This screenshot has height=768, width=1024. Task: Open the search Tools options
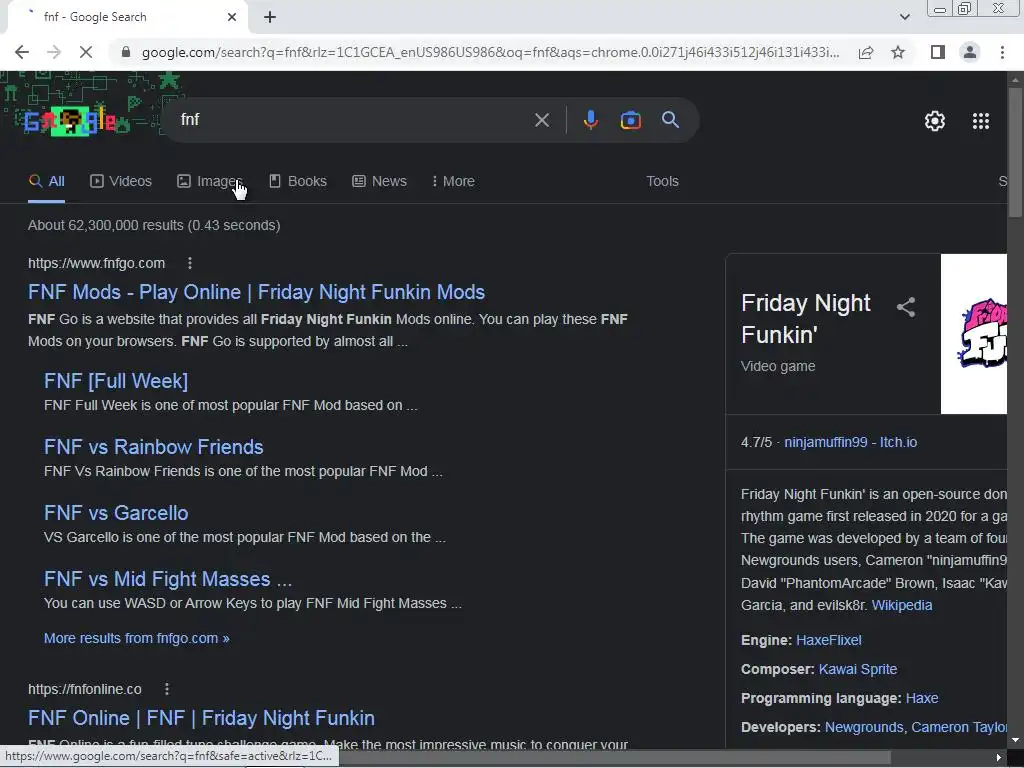pyautogui.click(x=662, y=182)
